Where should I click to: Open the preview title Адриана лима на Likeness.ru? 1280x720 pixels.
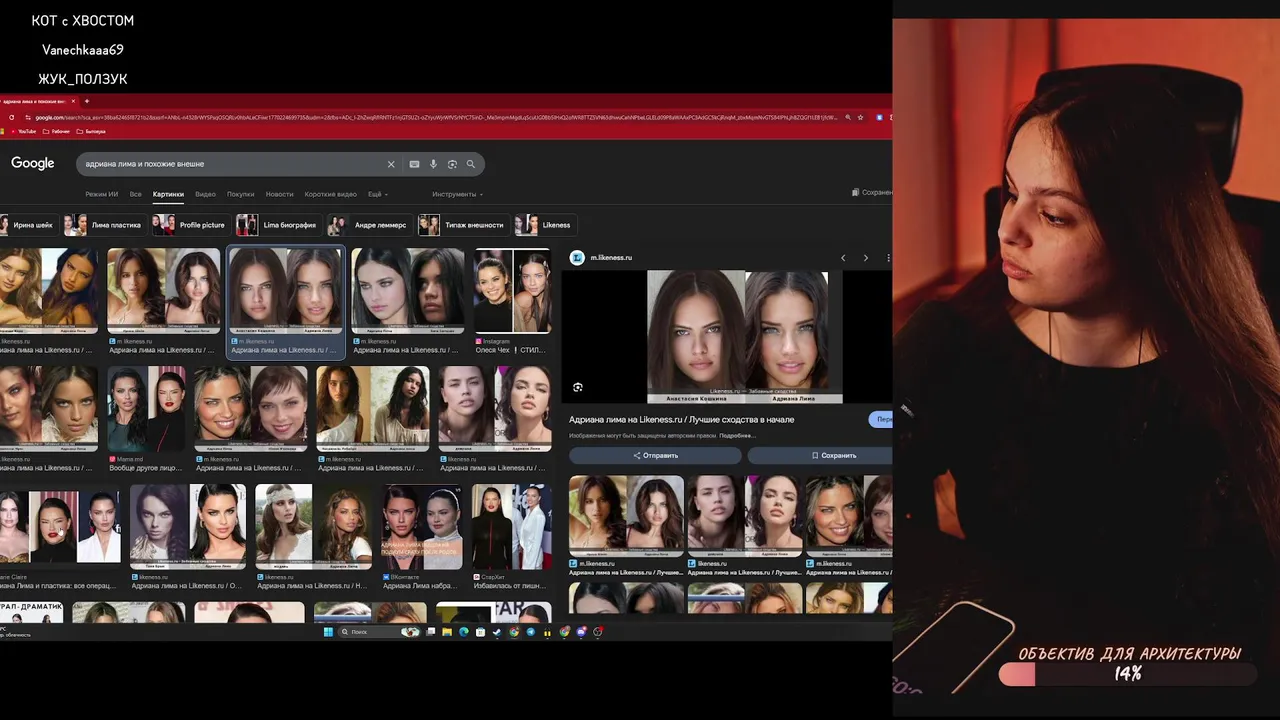tap(681, 419)
